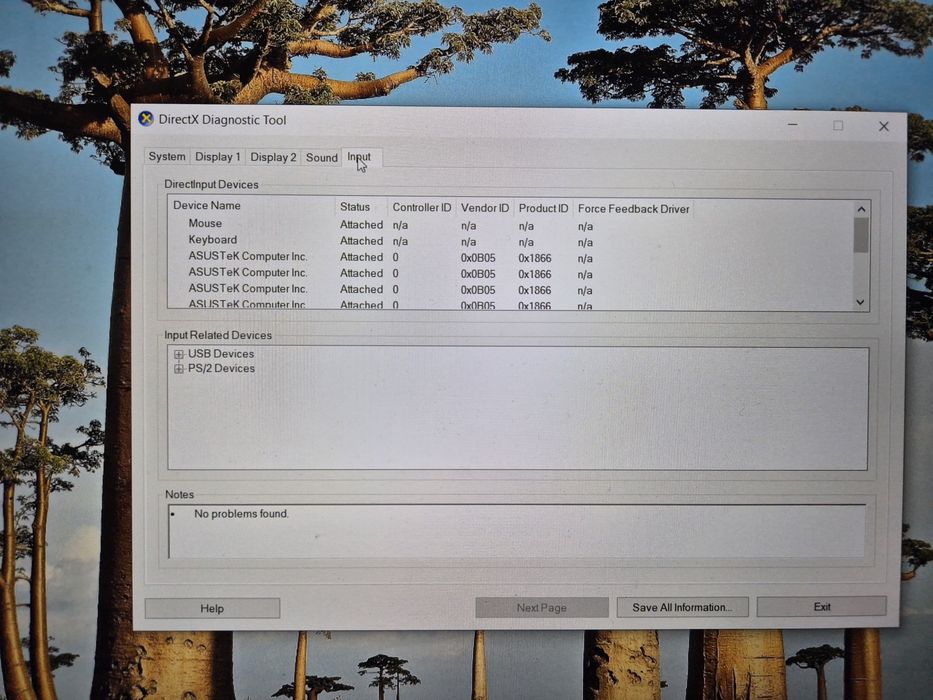This screenshot has width=933, height=700.
Task: Select the USB Devices label
Action: tap(221, 354)
